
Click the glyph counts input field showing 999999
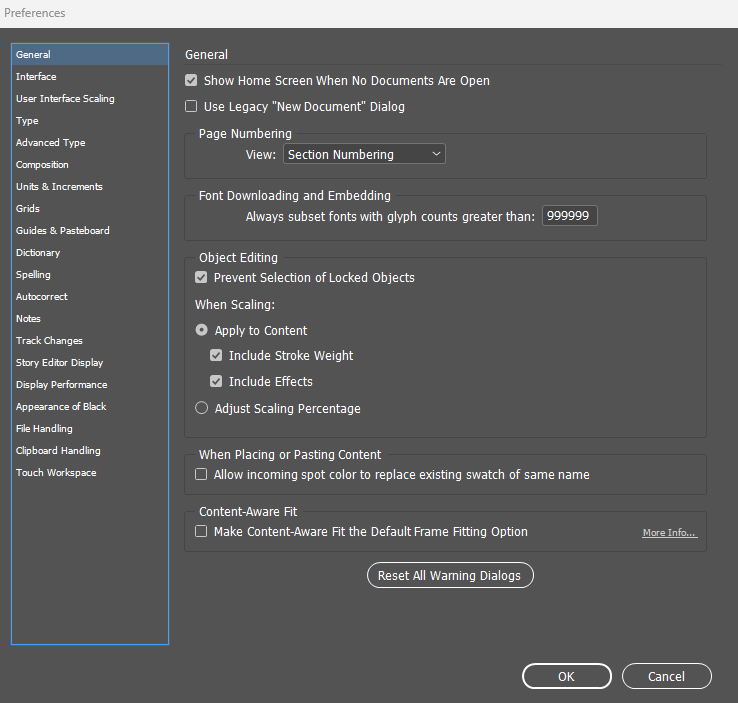tap(570, 216)
